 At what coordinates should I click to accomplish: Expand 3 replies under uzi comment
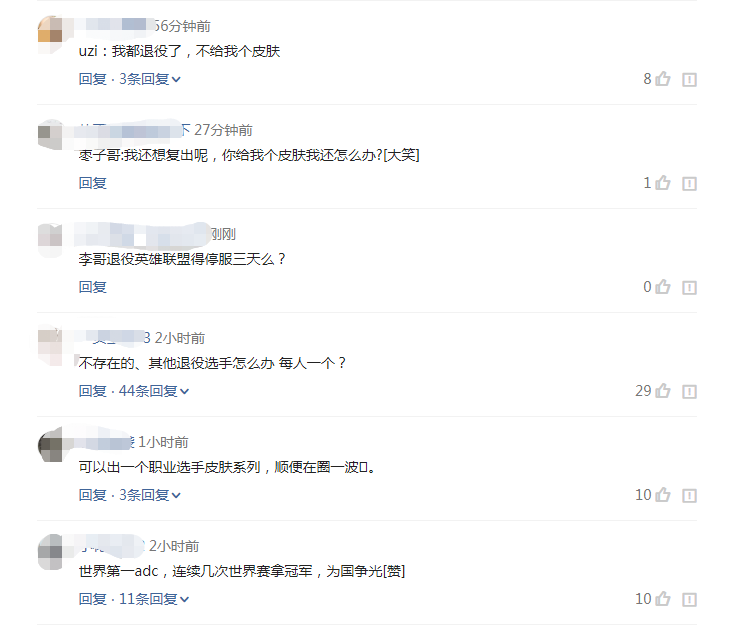pos(150,79)
